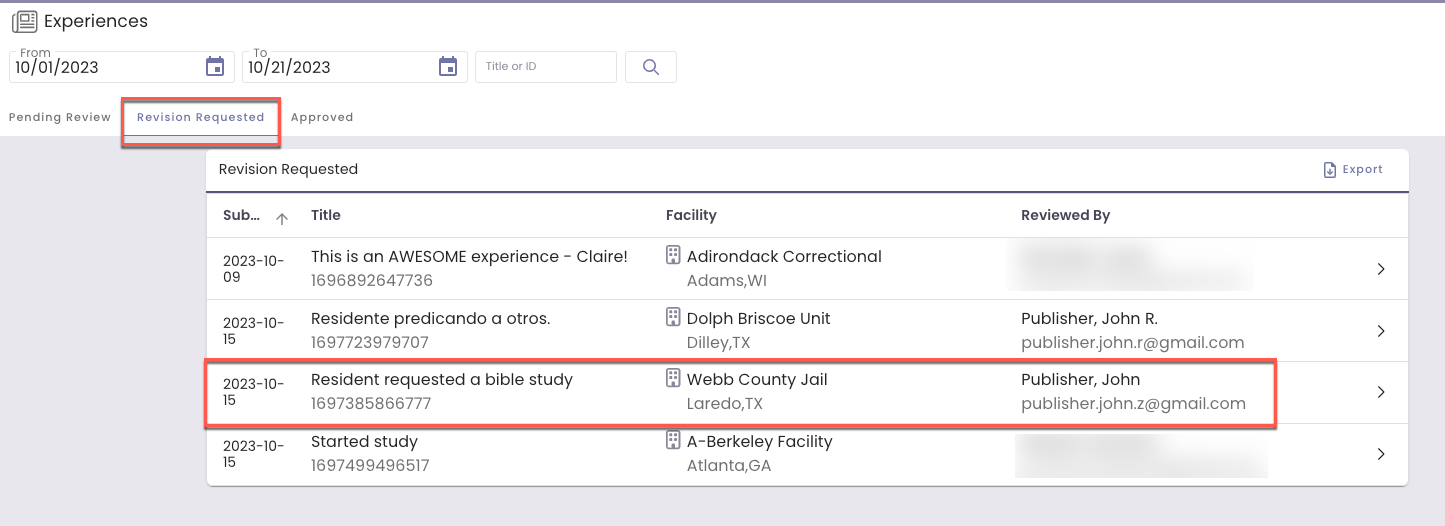Focus the Title or ID search field
This screenshot has height=526, width=1445.
pos(546,67)
